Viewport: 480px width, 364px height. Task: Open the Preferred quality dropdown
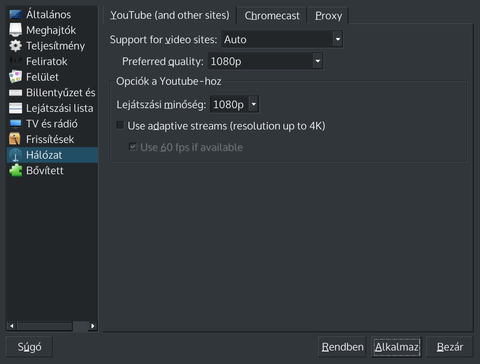265,61
